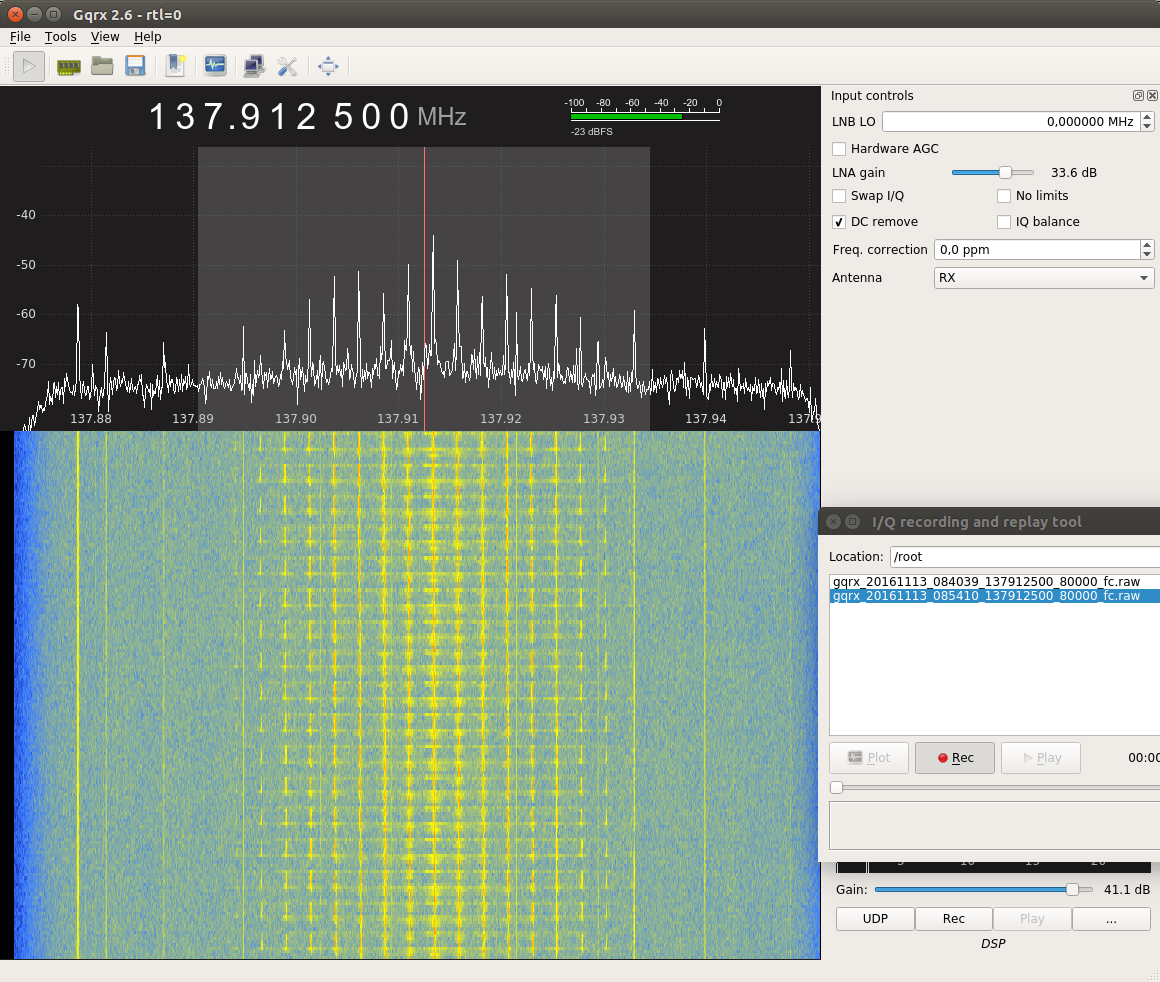
Task: Click the audio Play button above DSP
Action: pos(1032,918)
